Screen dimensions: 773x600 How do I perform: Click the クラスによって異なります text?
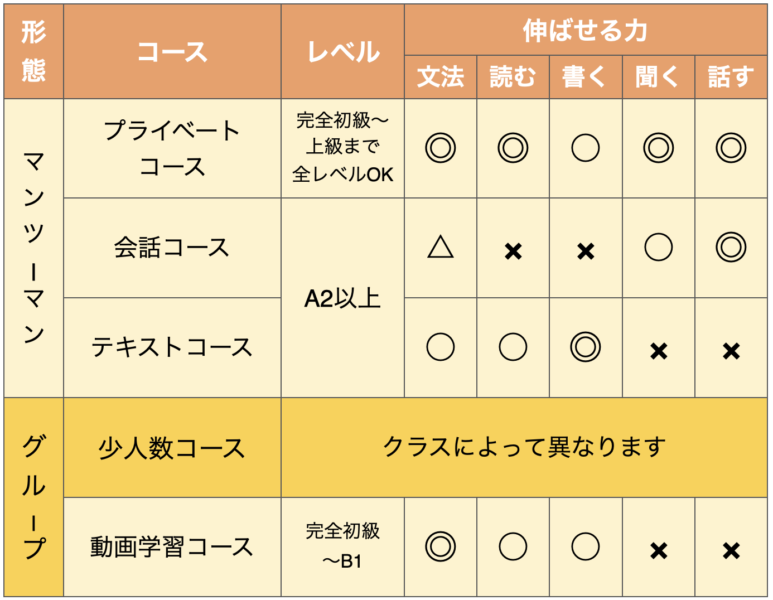pyautogui.click(x=524, y=447)
